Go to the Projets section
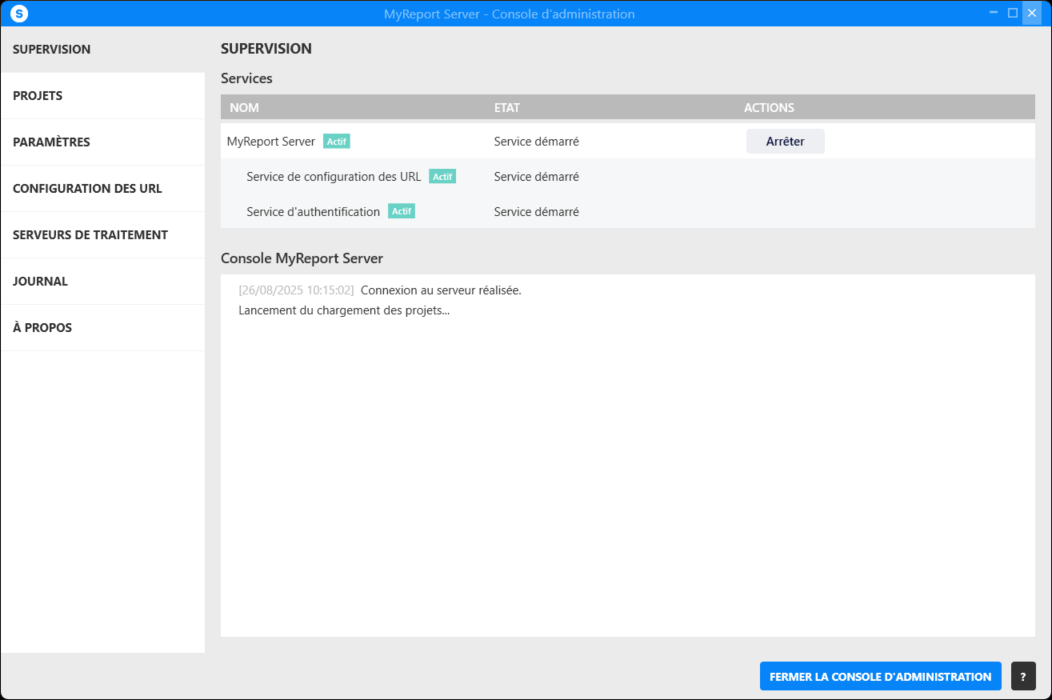1052x700 pixels. [x=38, y=96]
